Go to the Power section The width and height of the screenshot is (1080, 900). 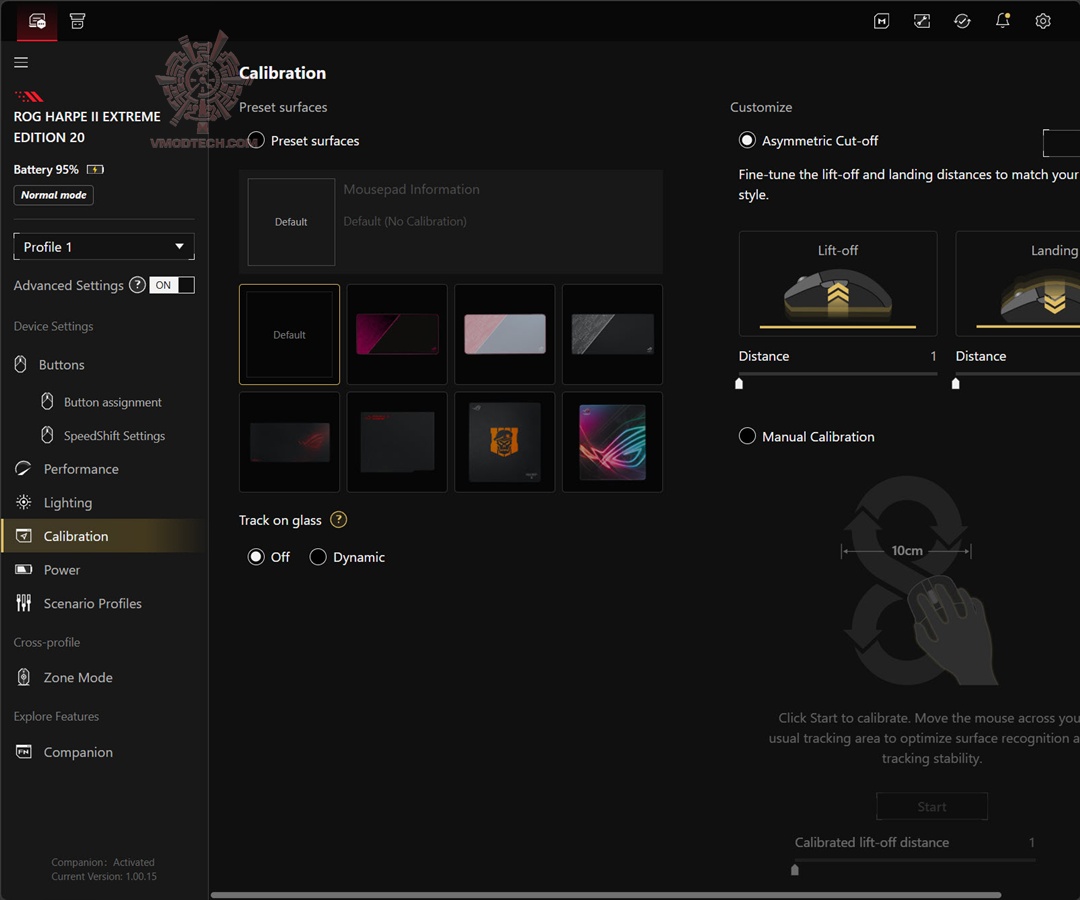tap(62, 569)
